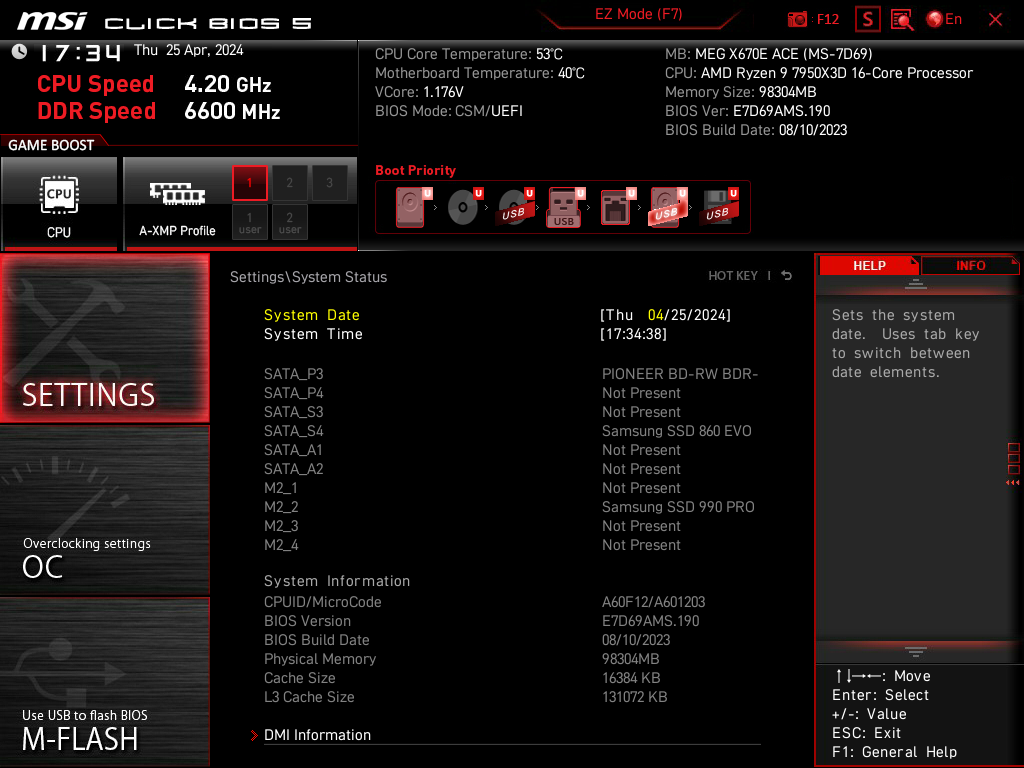
Task: Click the clock icon beside the time
Action: (x=20, y=52)
